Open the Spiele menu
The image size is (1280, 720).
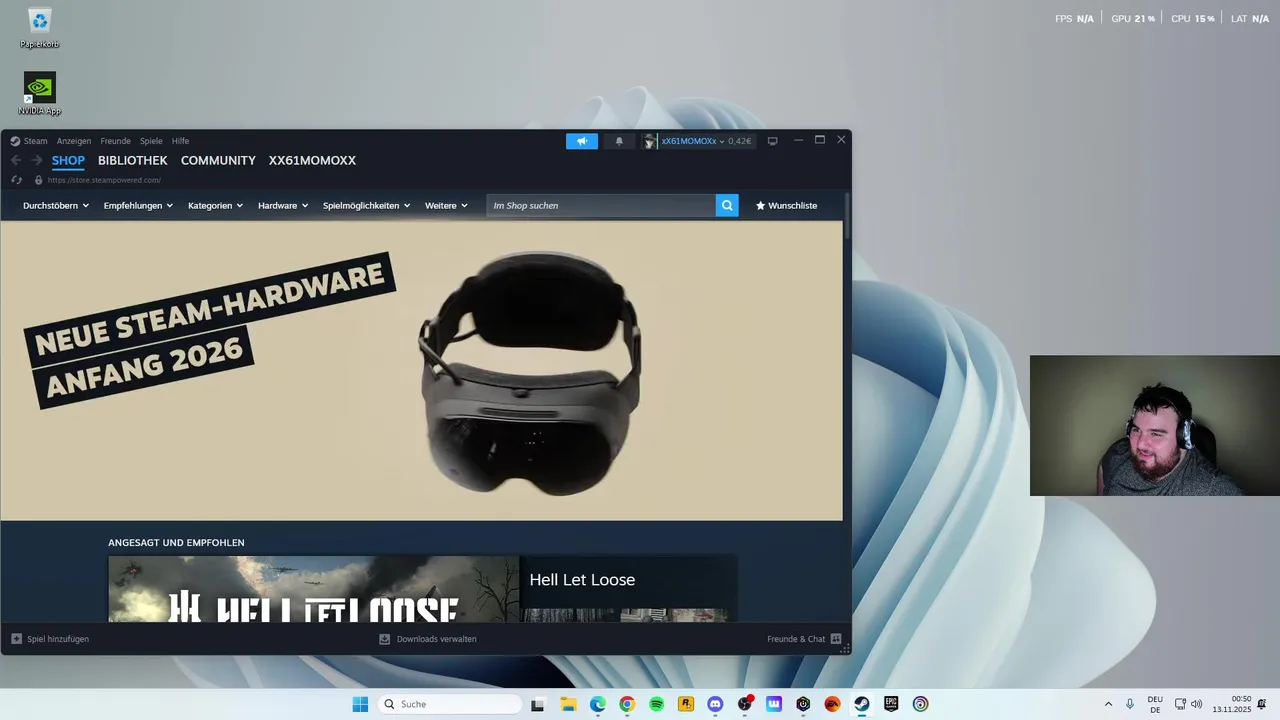(x=151, y=141)
